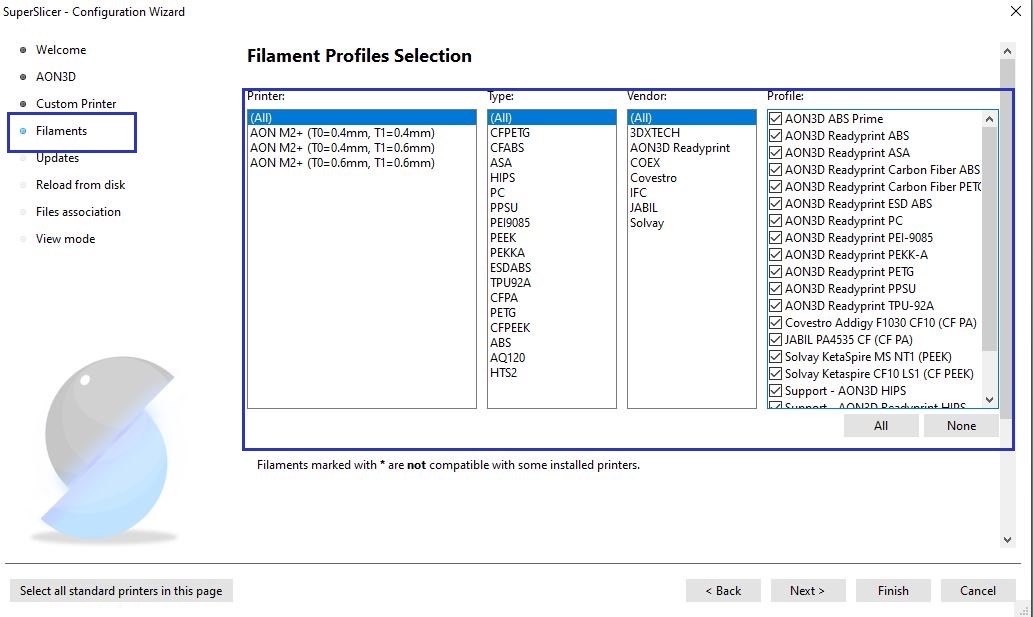This screenshot has height=617, width=1033.
Task: Go to View mode step
Action: pos(65,239)
